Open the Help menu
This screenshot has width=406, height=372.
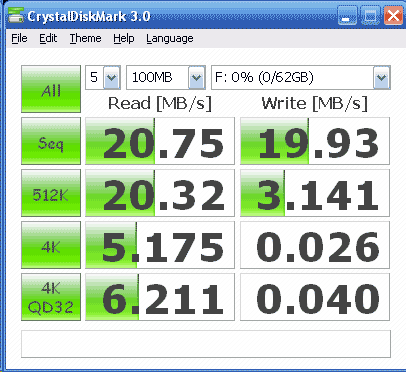tap(124, 38)
